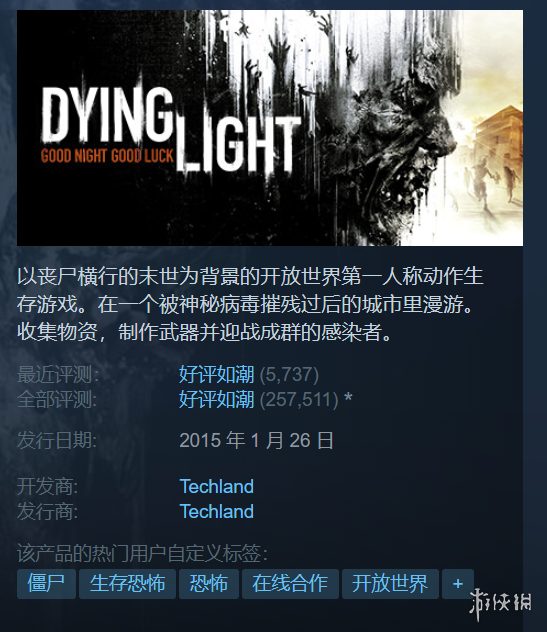Click the all review count 257,511
This screenshot has width=547, height=632.
click(299, 399)
